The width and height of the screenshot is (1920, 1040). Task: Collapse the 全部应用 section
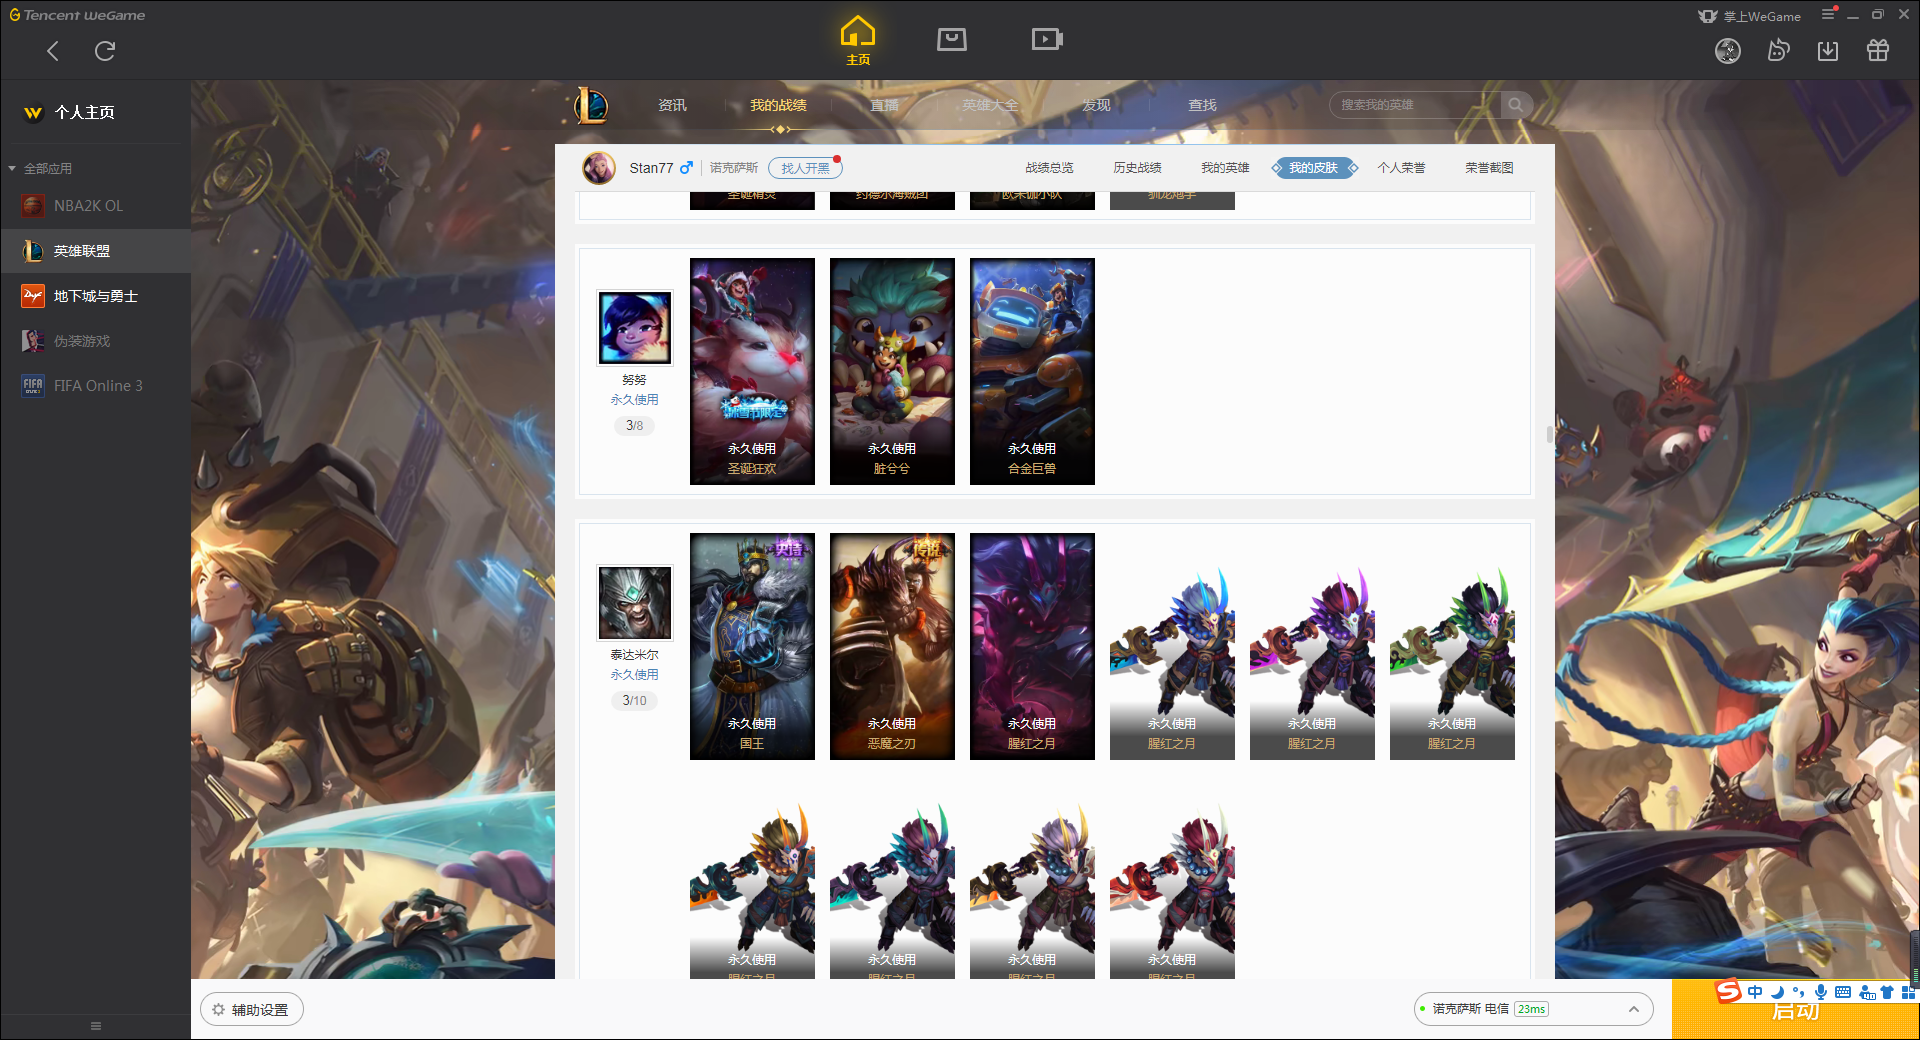pos(12,168)
